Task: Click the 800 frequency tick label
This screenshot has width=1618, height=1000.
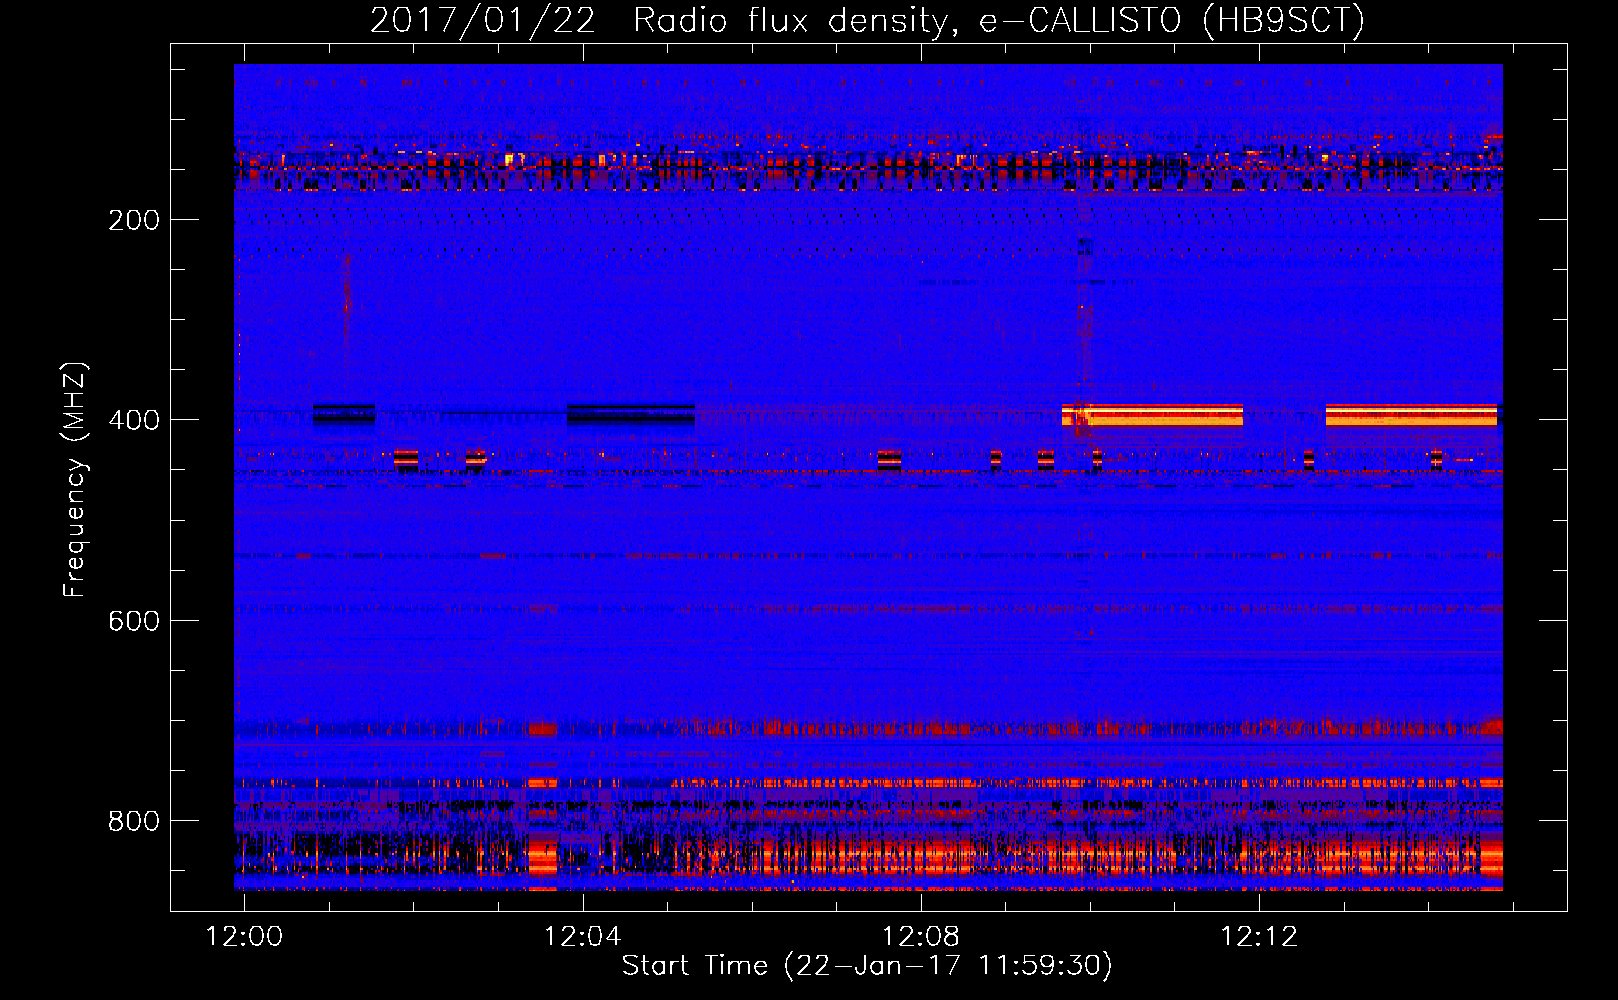Action: (x=134, y=821)
